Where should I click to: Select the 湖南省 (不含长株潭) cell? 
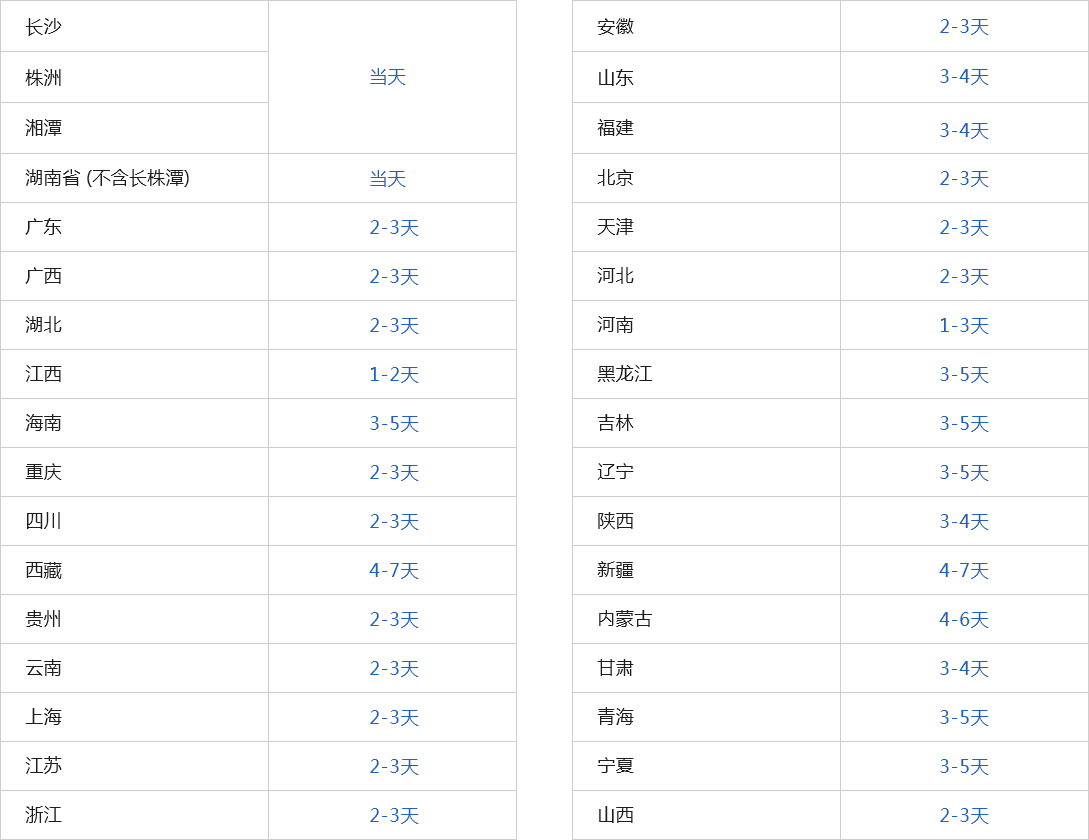[x=108, y=178]
